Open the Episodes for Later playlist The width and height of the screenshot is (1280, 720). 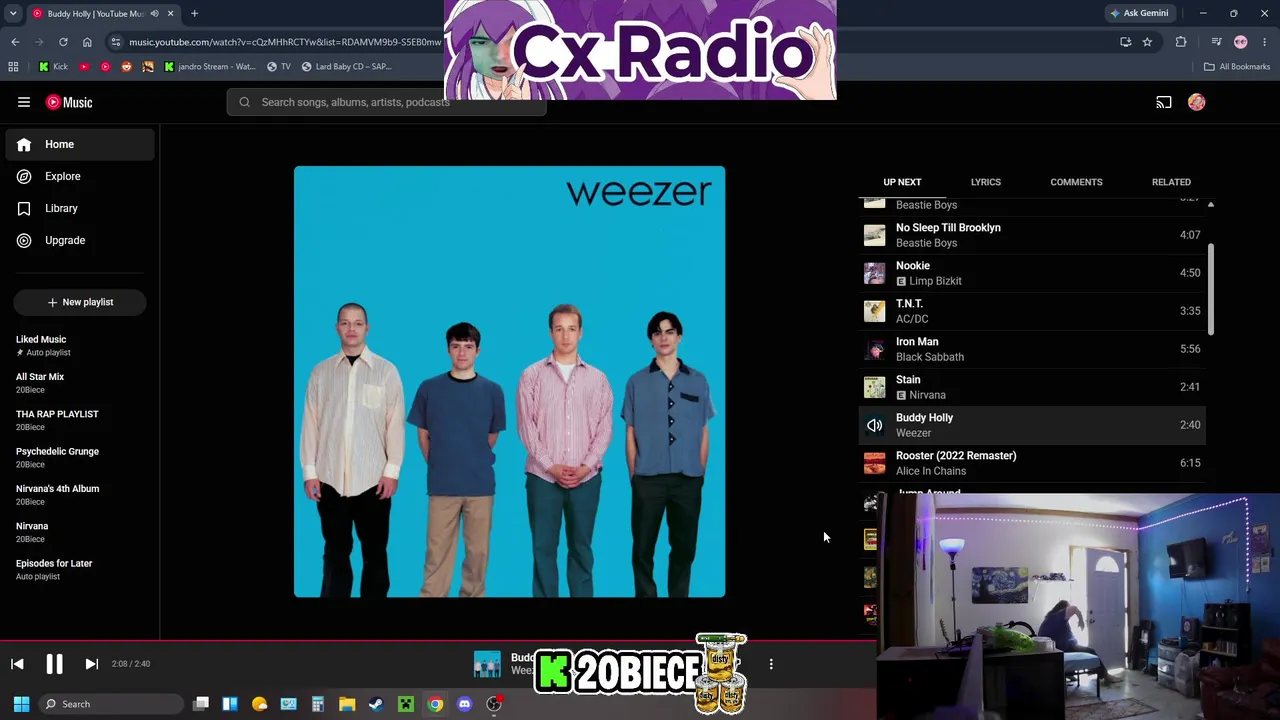pos(80,569)
